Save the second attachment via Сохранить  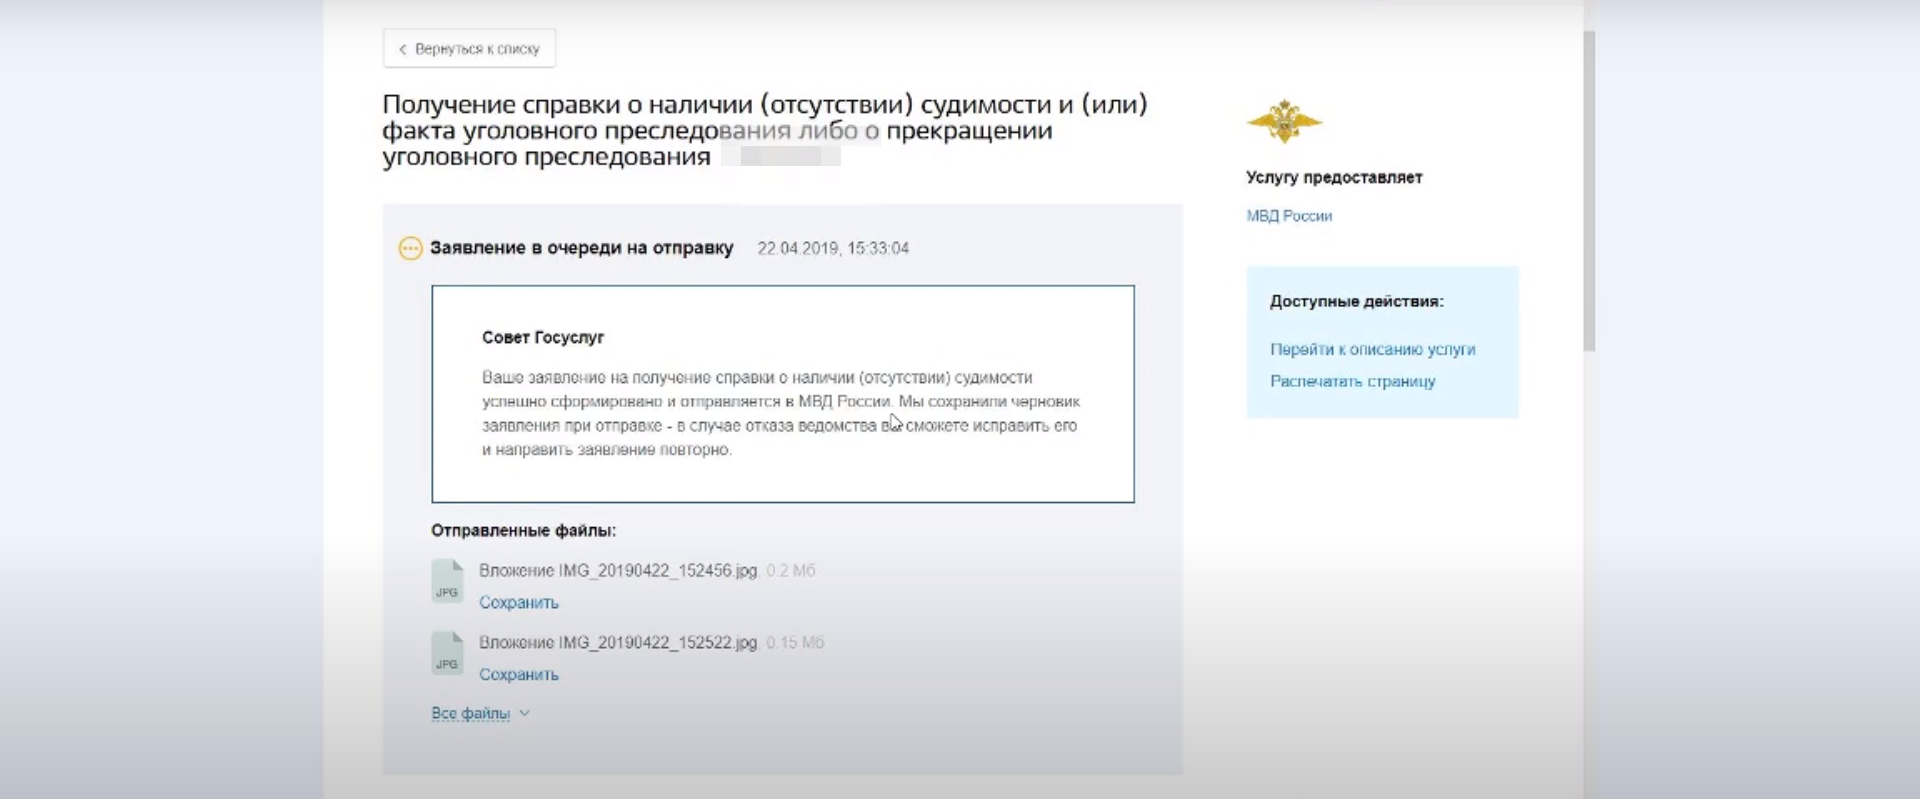pyautogui.click(x=518, y=674)
